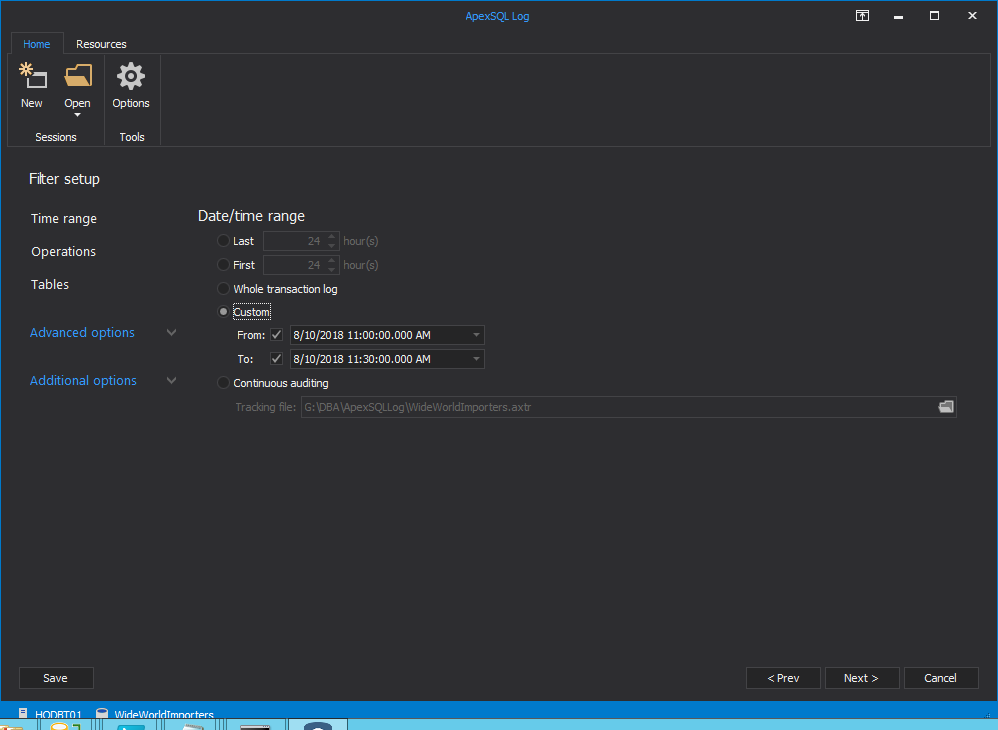Viewport: 998px width, 730px height.
Task: Choose Whole transaction log option
Action: pos(223,288)
